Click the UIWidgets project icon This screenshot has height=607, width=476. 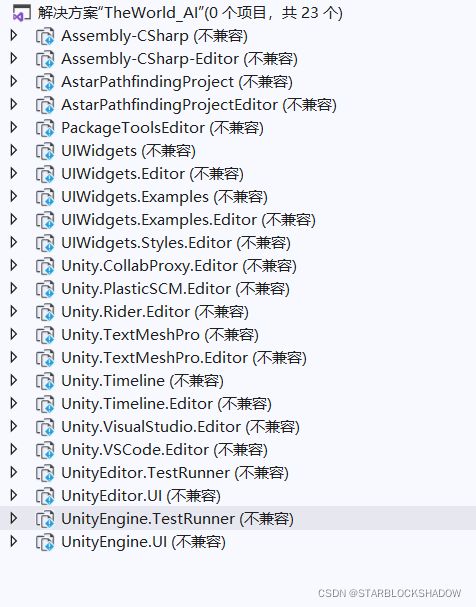click(45, 151)
